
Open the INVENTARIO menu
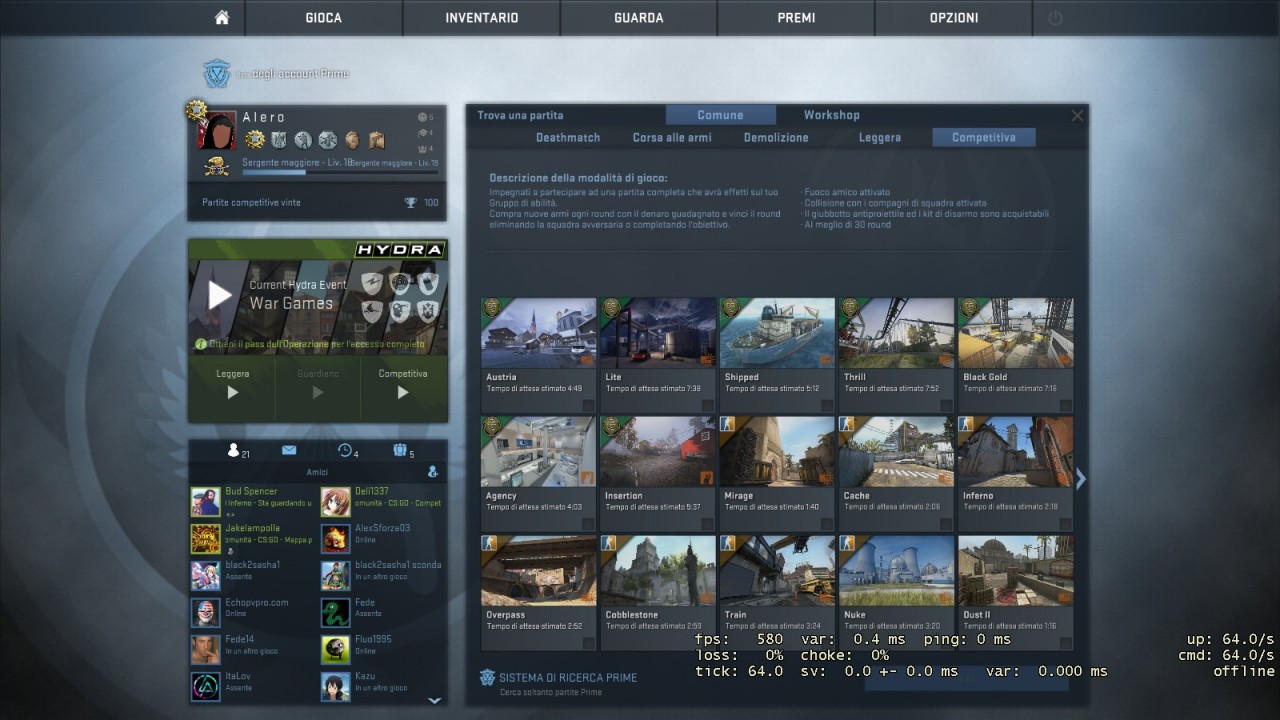tap(481, 18)
